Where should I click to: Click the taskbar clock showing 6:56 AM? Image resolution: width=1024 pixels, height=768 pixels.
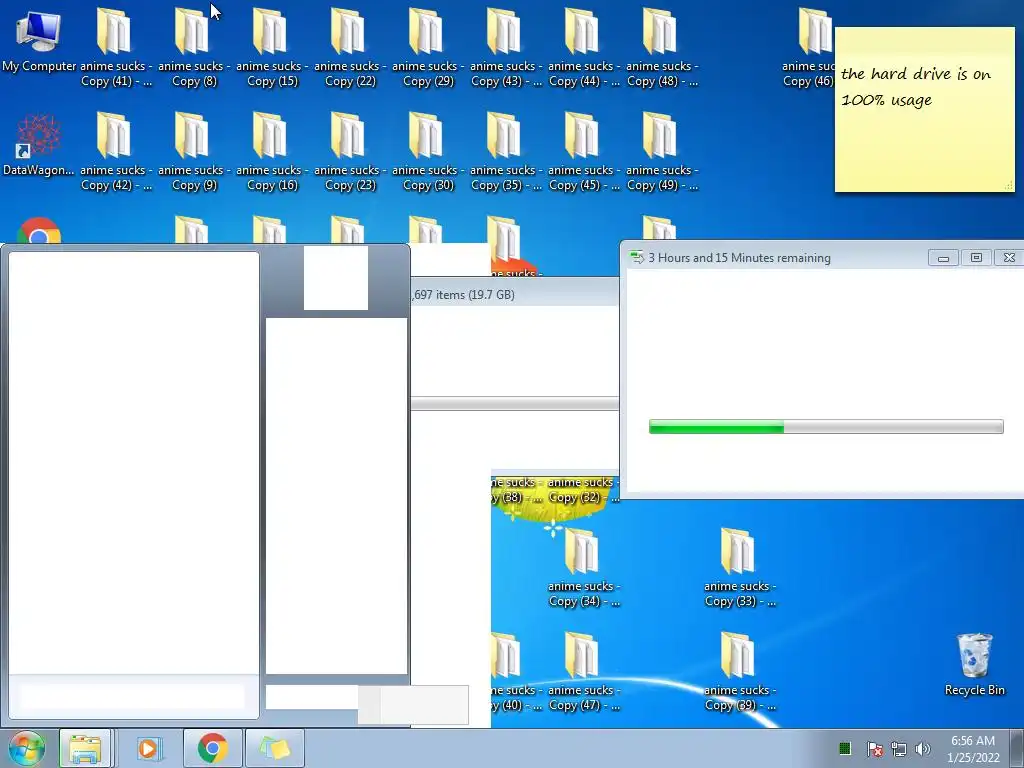coord(973,748)
